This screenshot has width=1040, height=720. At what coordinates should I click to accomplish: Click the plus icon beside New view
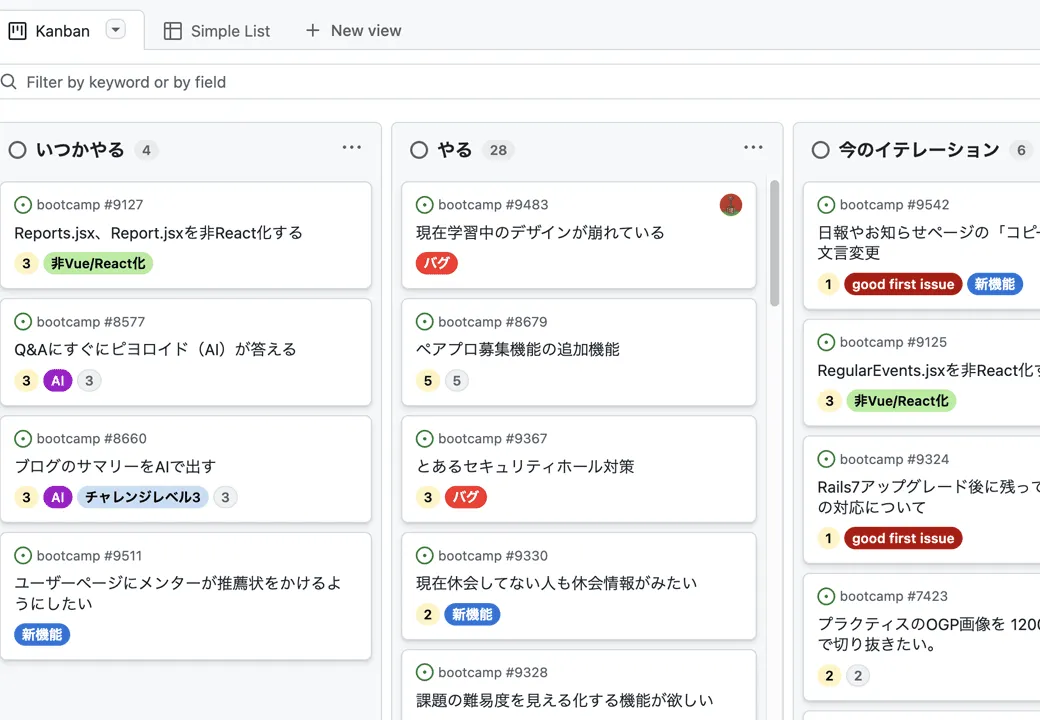(x=312, y=30)
